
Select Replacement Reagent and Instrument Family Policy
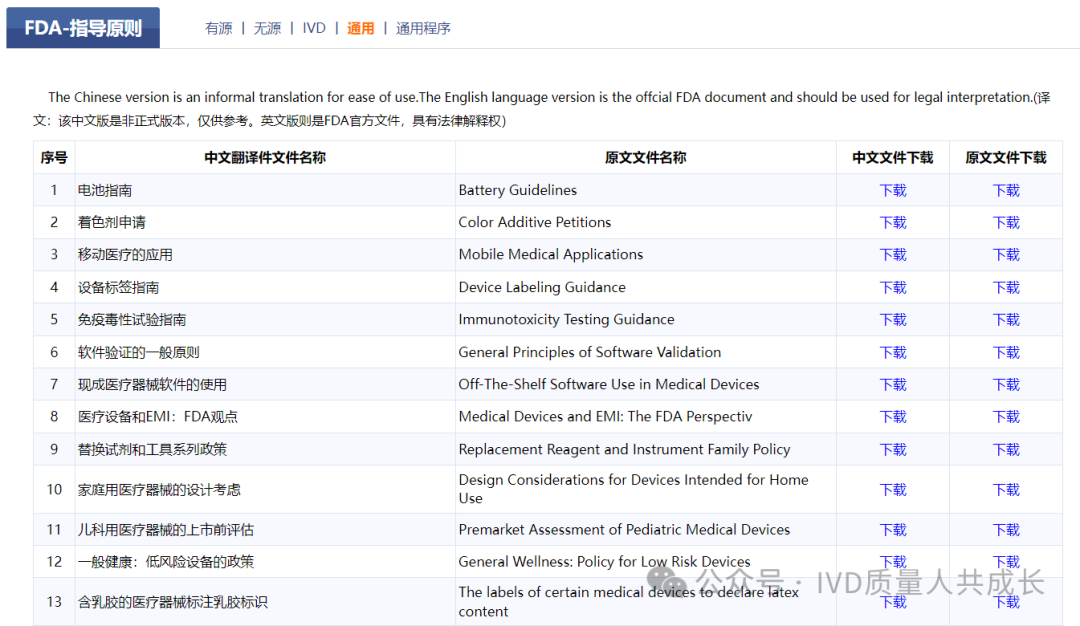click(x=624, y=450)
